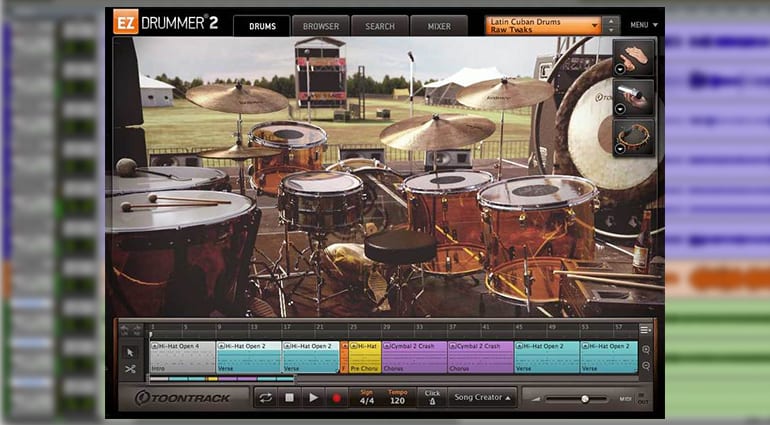Expand the hand clap slot dropdown arrow

(x=620, y=70)
